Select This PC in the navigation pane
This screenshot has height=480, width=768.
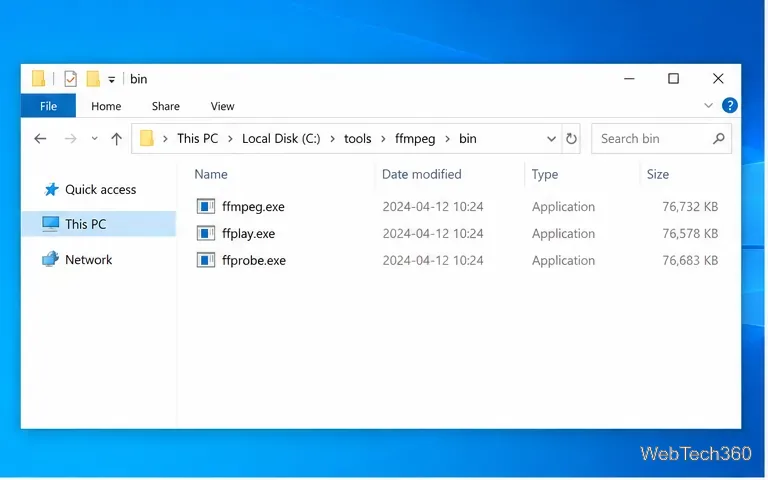98,224
